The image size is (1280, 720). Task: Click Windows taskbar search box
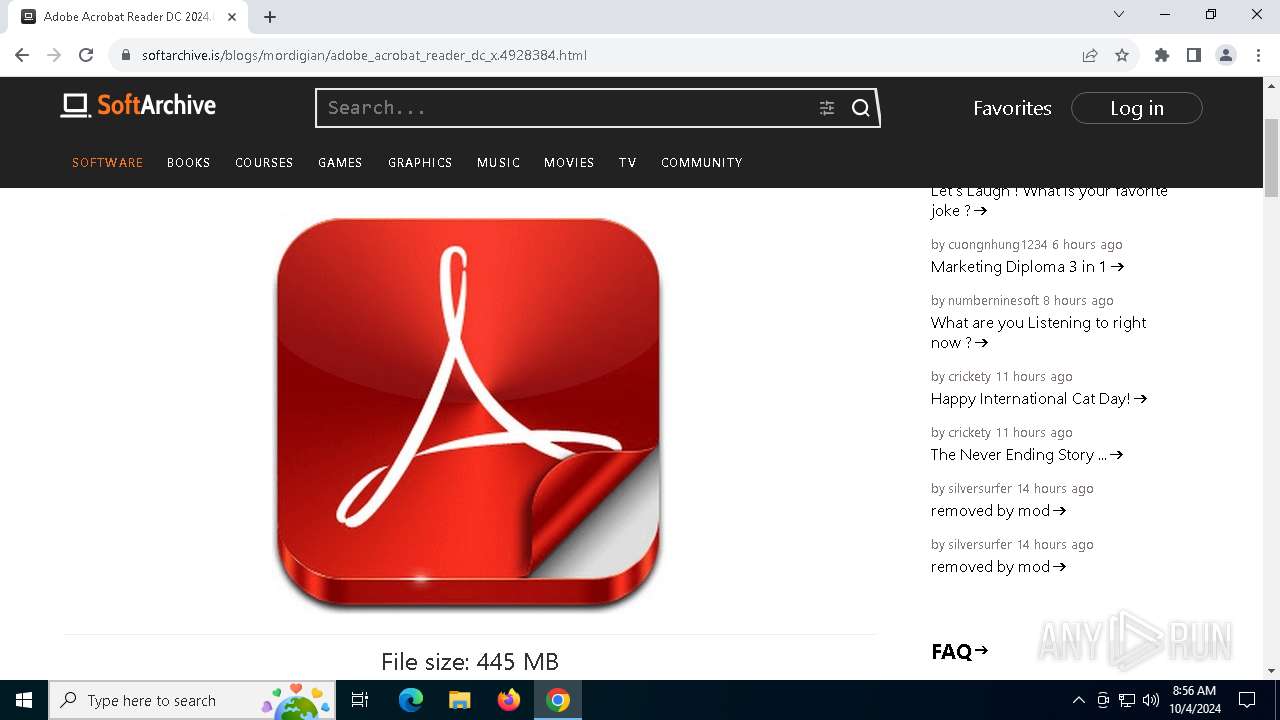pyautogui.click(x=191, y=700)
